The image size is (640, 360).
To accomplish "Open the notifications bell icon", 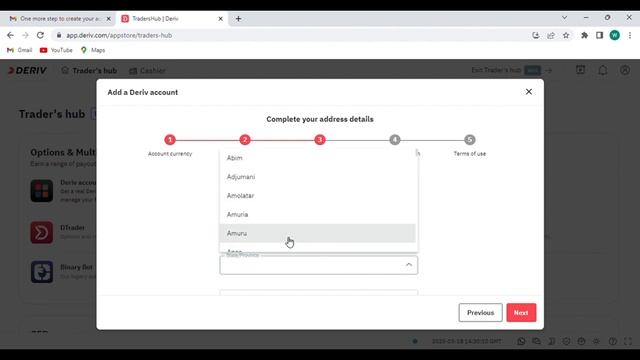I will [x=603, y=70].
